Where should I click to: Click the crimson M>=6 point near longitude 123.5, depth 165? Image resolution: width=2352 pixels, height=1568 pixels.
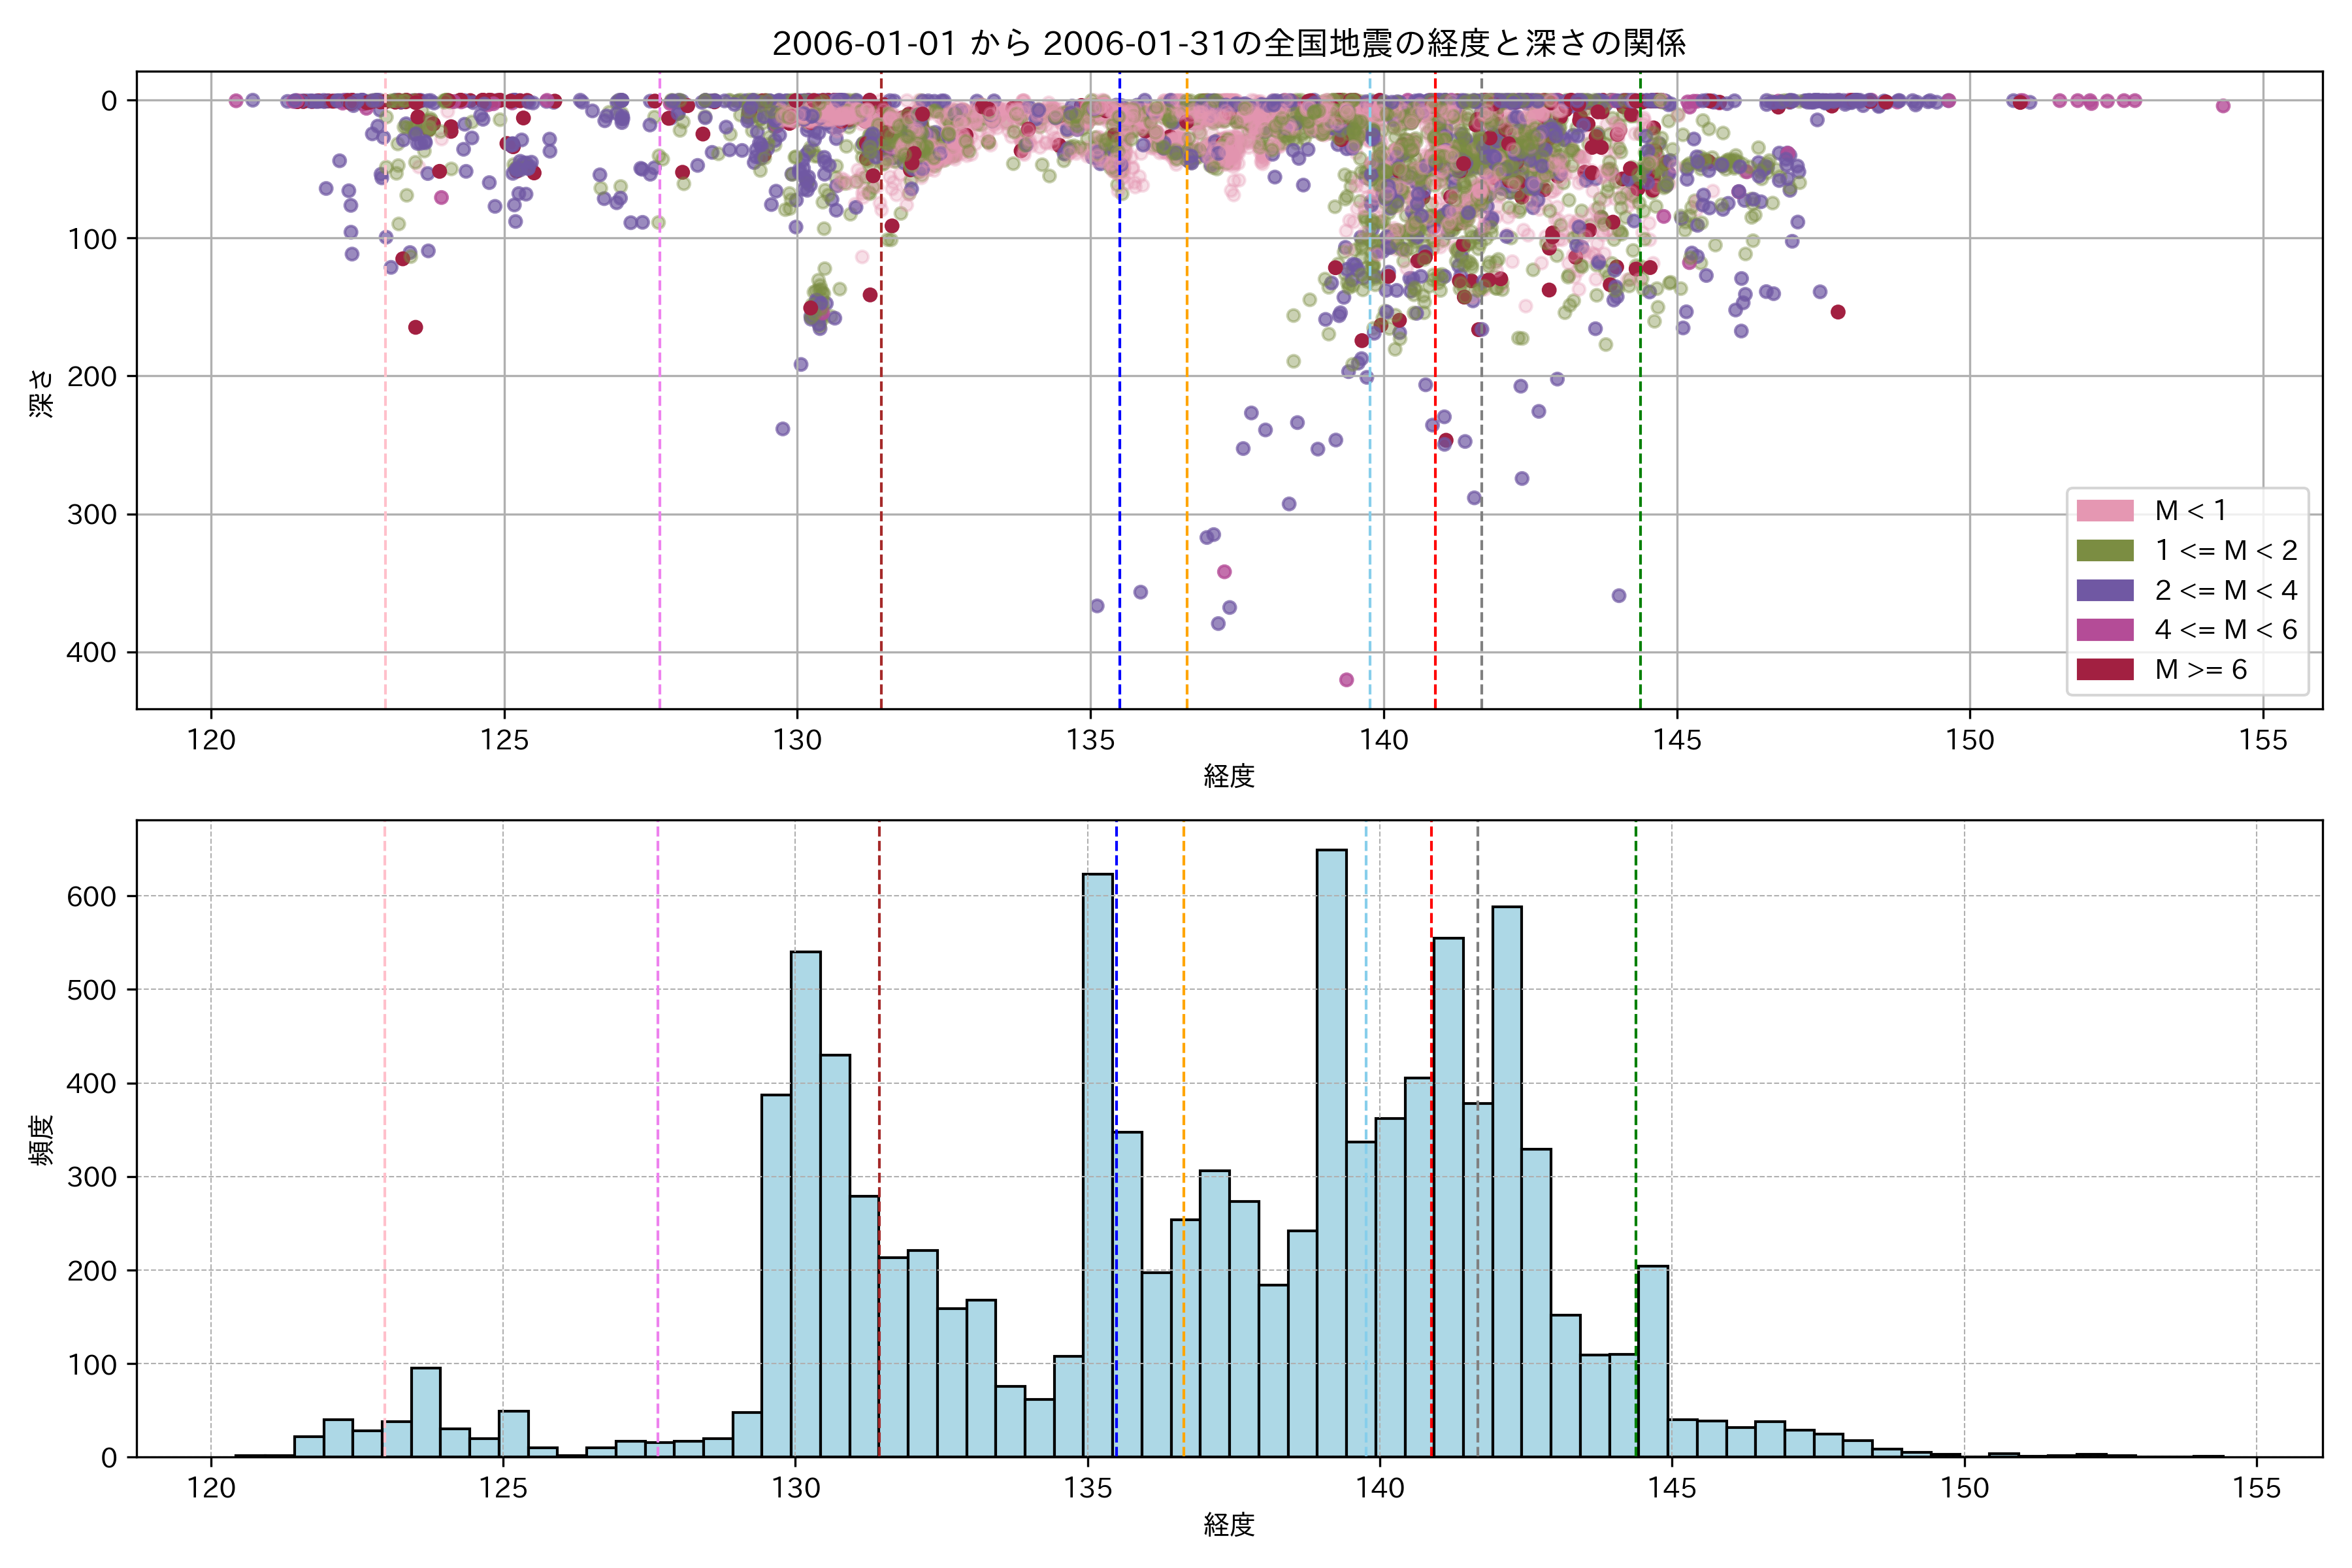415,327
